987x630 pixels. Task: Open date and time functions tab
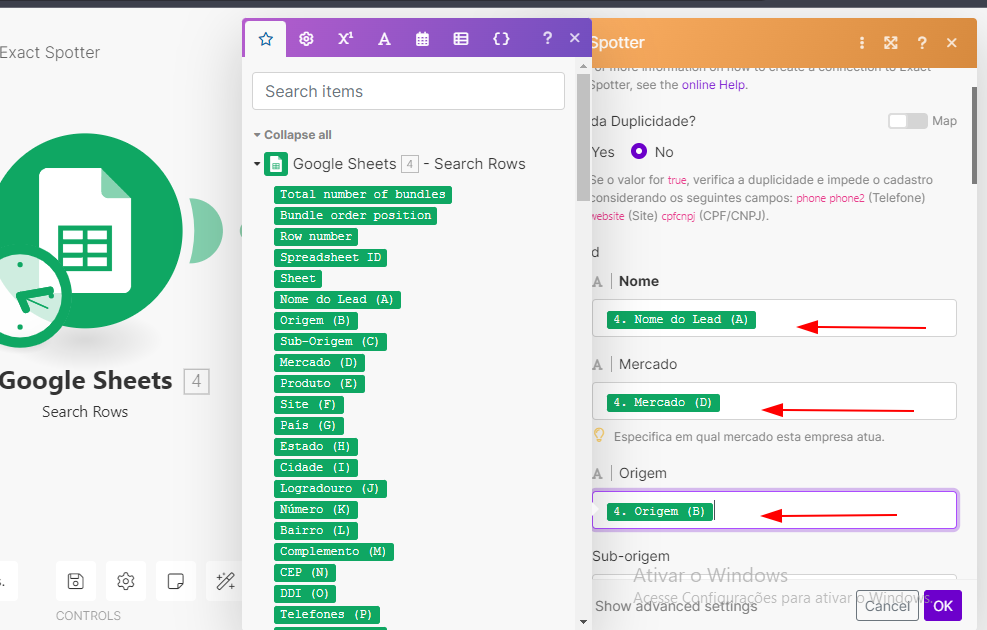(x=422, y=39)
